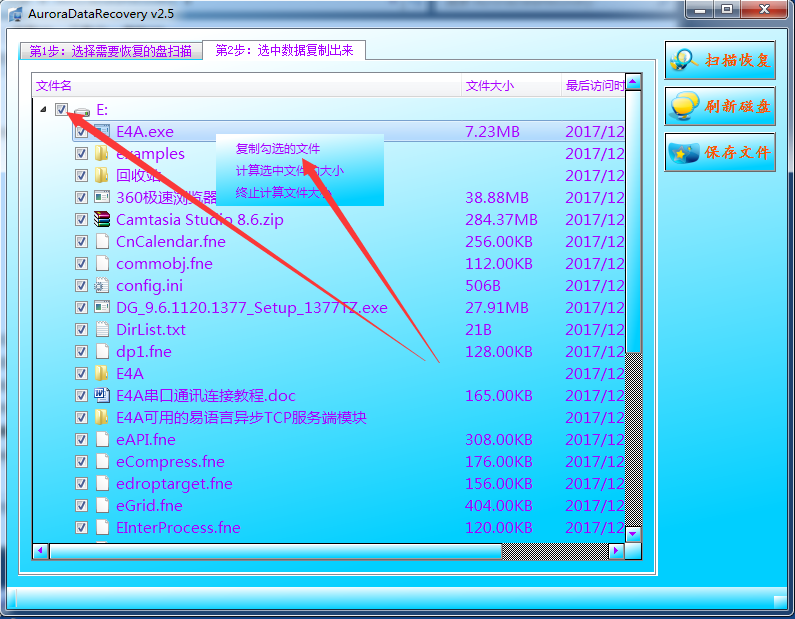This screenshot has width=795, height=619.
Task: Click the horizontal scrollbar left arrow
Action: click(x=41, y=551)
